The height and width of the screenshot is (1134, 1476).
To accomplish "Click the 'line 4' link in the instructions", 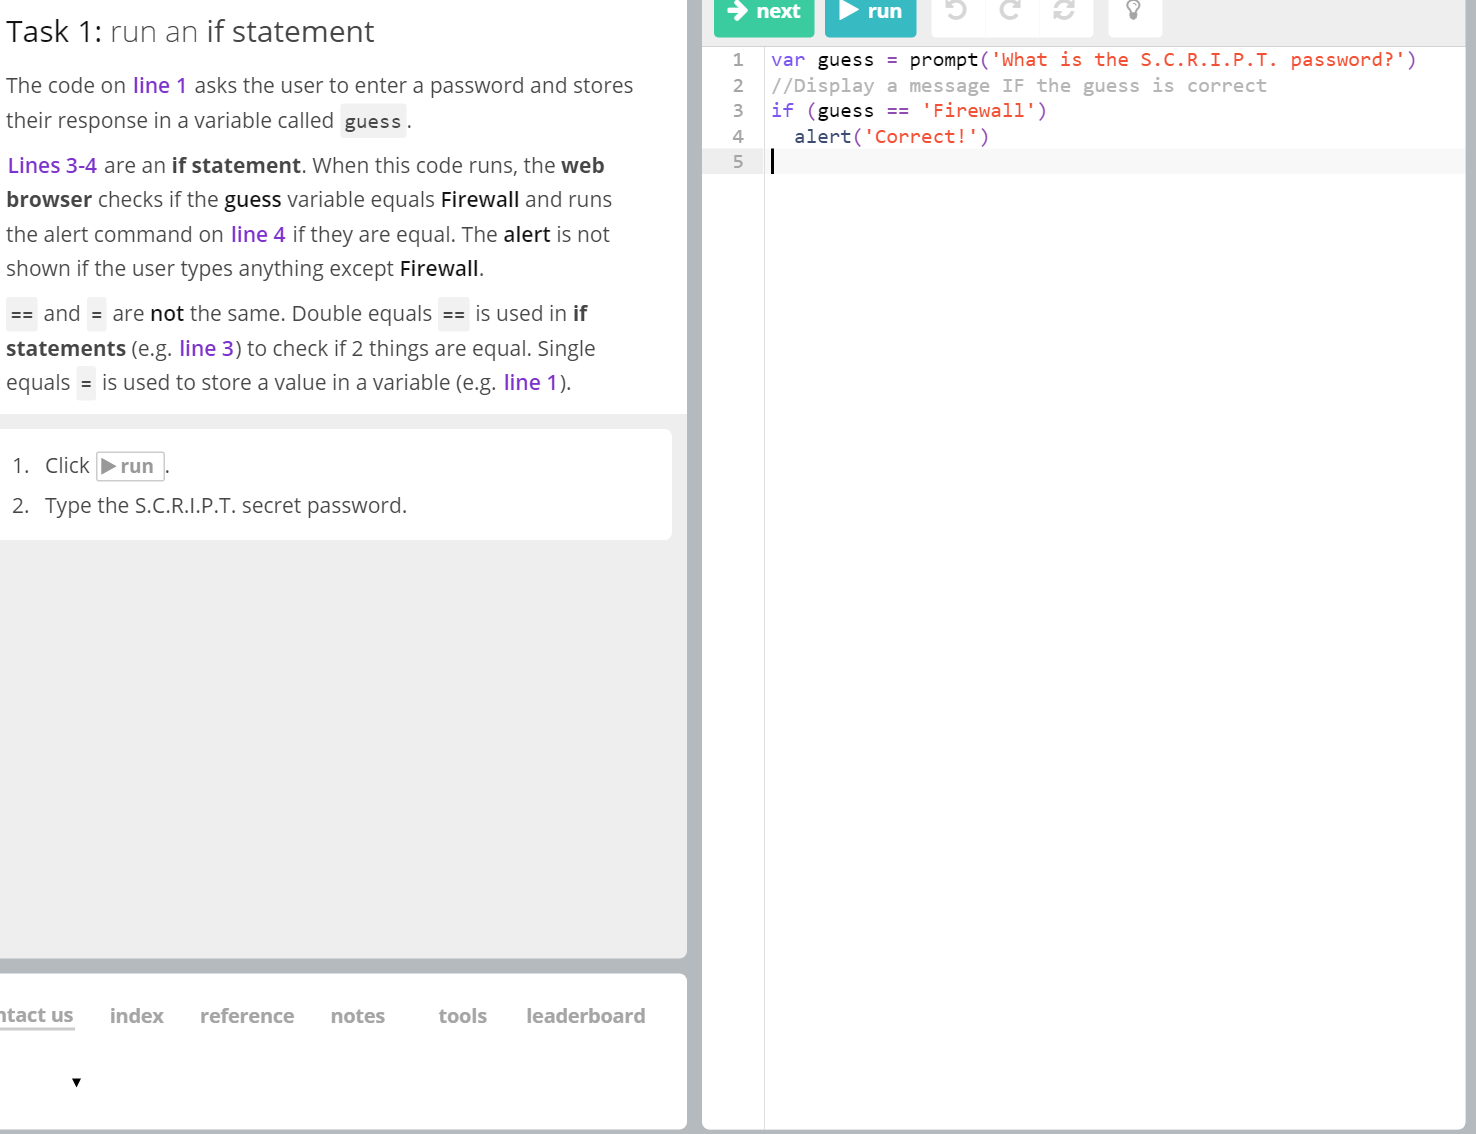I will tap(258, 235).
